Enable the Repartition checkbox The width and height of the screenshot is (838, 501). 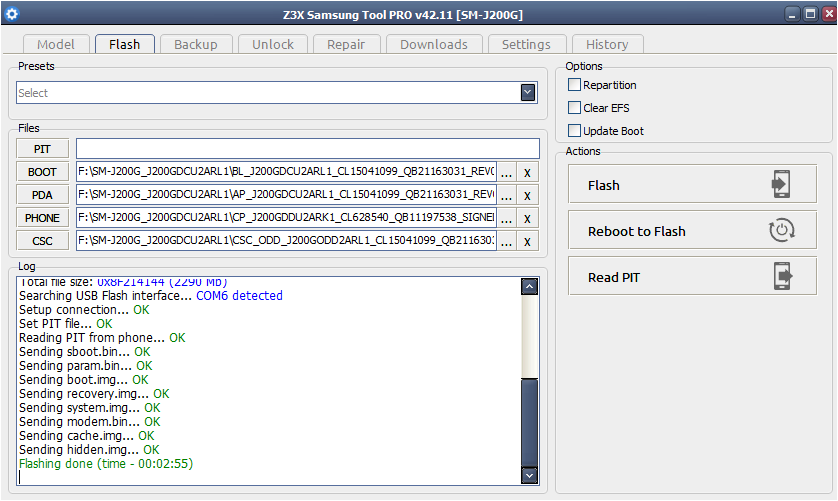coord(575,84)
